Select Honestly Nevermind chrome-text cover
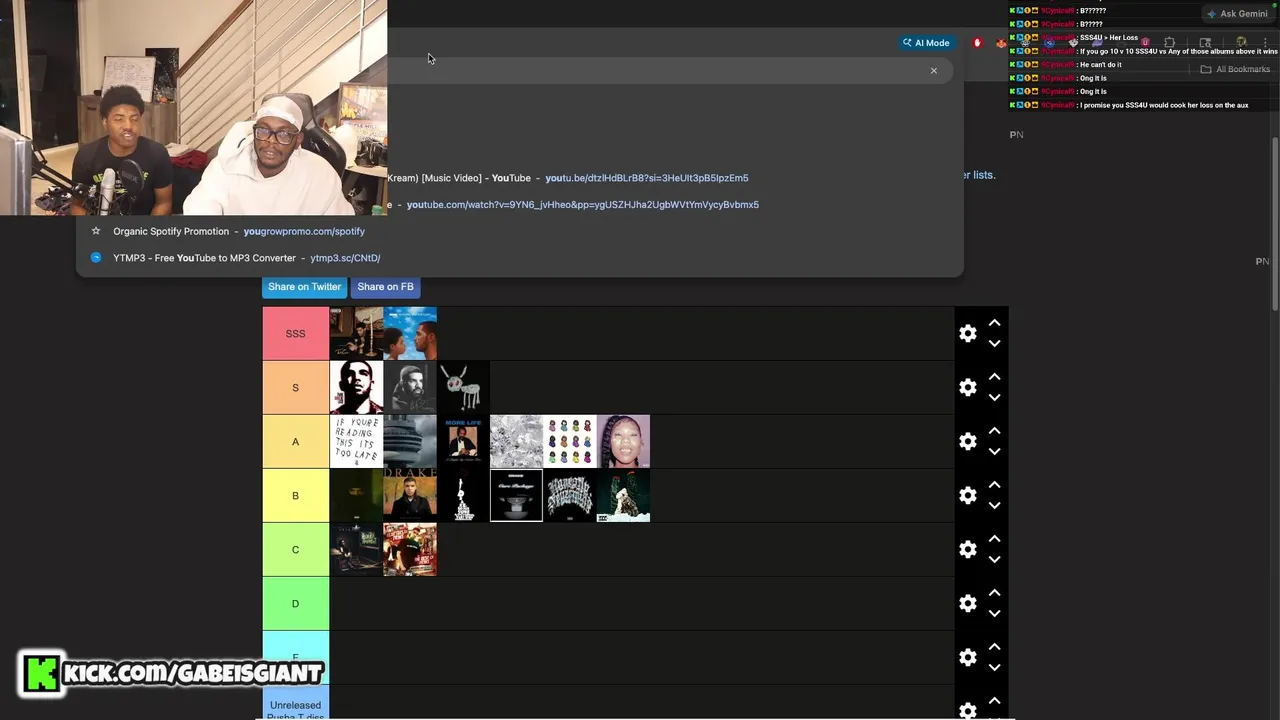 [x=570, y=496]
